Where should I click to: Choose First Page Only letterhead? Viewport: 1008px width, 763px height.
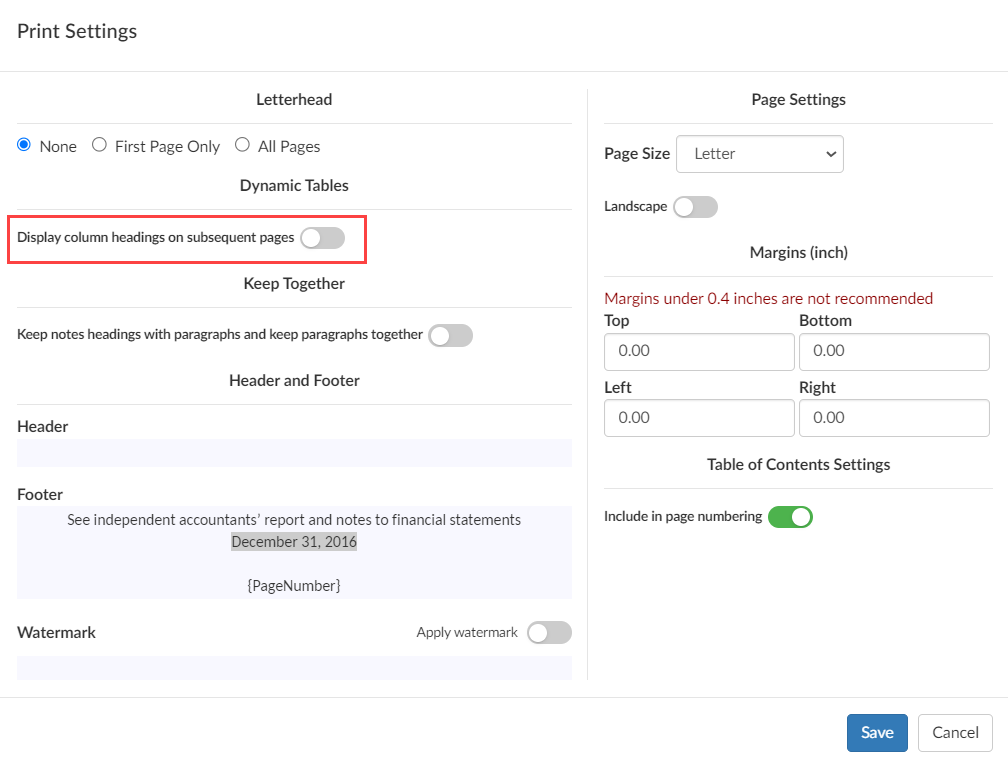click(x=99, y=145)
